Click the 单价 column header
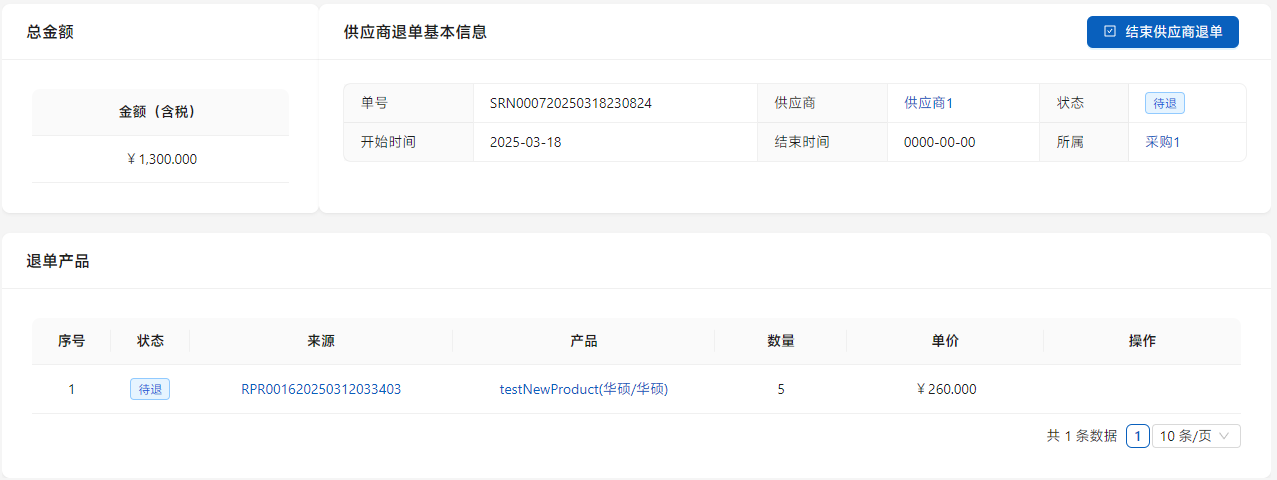 [945, 341]
